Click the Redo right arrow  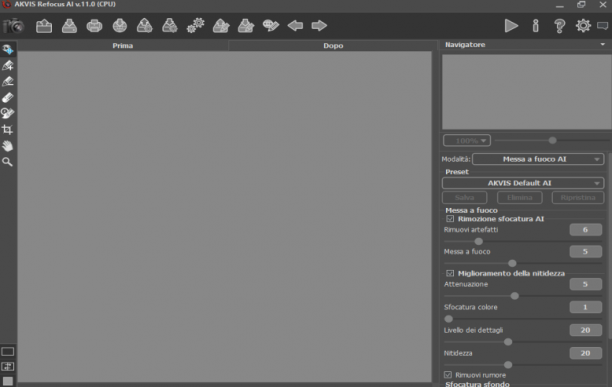319,26
